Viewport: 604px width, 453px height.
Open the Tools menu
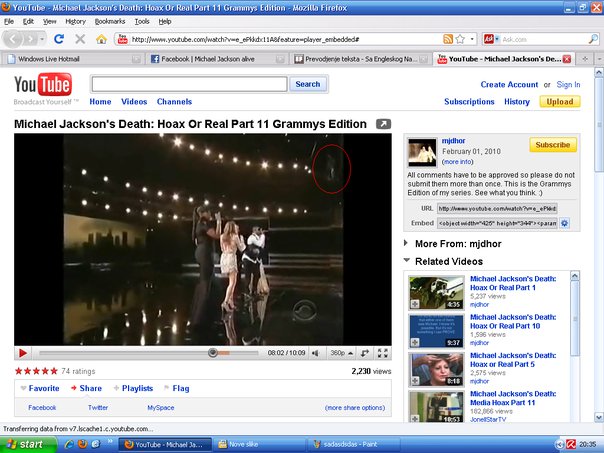[142, 22]
